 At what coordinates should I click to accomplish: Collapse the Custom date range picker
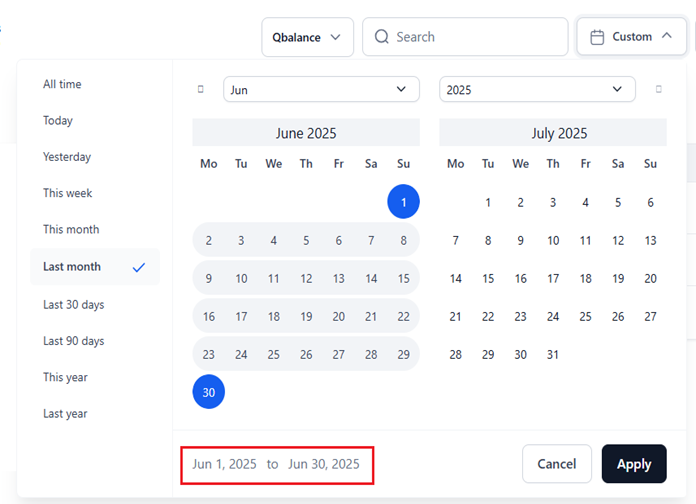(632, 37)
